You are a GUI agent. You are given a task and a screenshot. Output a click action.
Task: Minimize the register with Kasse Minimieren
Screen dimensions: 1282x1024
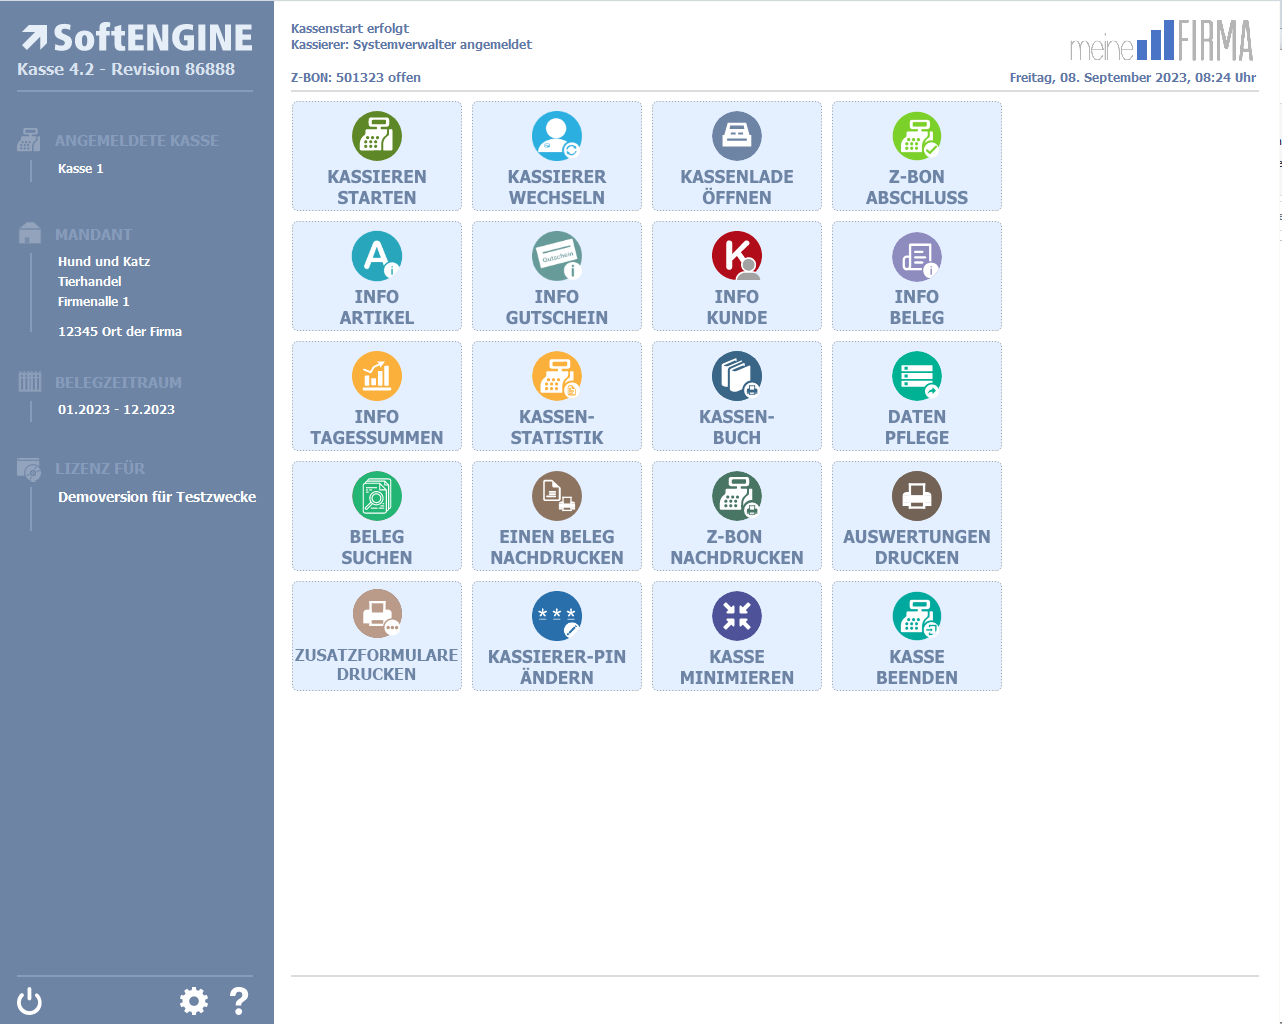[x=737, y=636]
